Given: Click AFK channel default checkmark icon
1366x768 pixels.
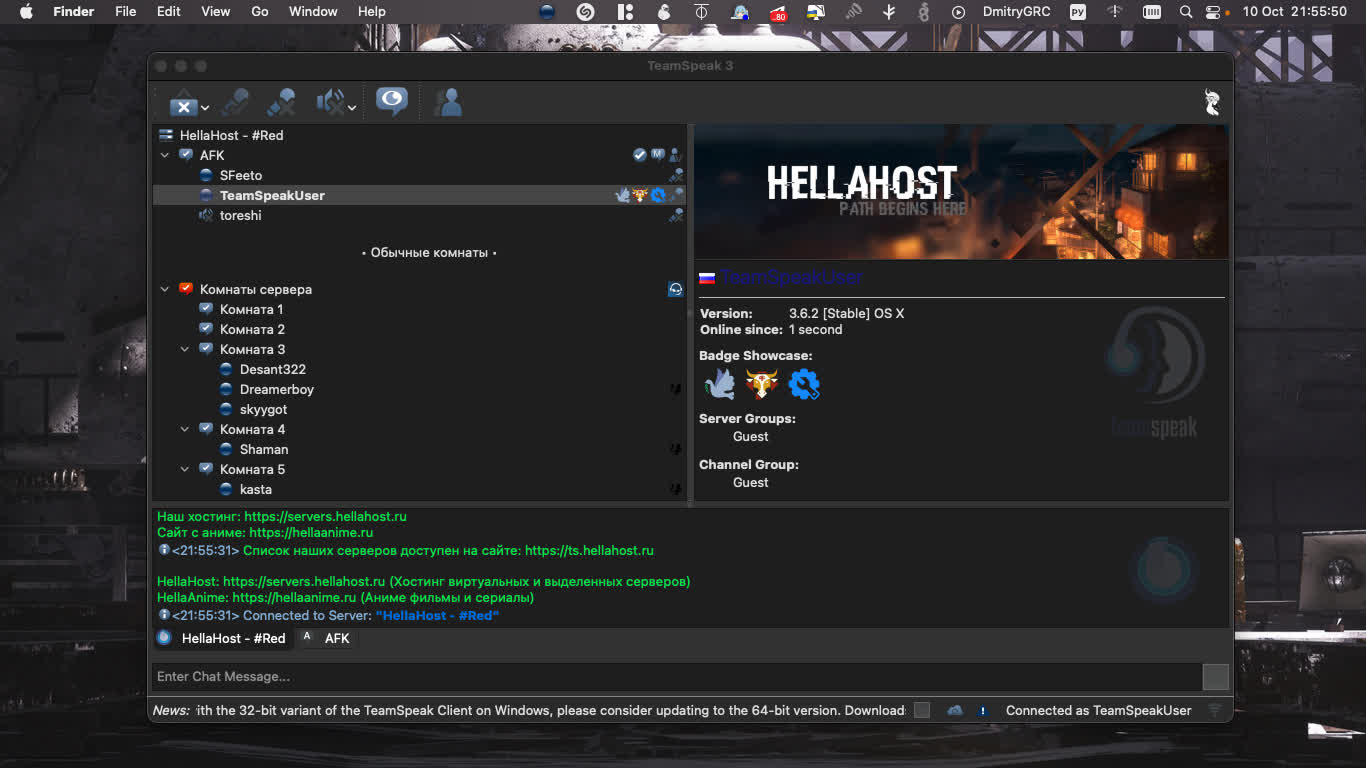Looking at the screenshot, I should pyautogui.click(x=640, y=155).
